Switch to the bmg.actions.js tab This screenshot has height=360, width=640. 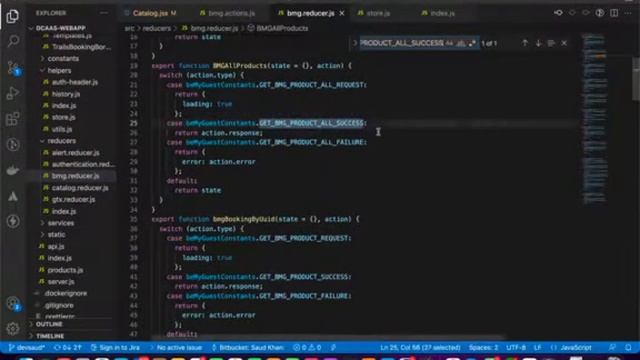tap(231, 13)
